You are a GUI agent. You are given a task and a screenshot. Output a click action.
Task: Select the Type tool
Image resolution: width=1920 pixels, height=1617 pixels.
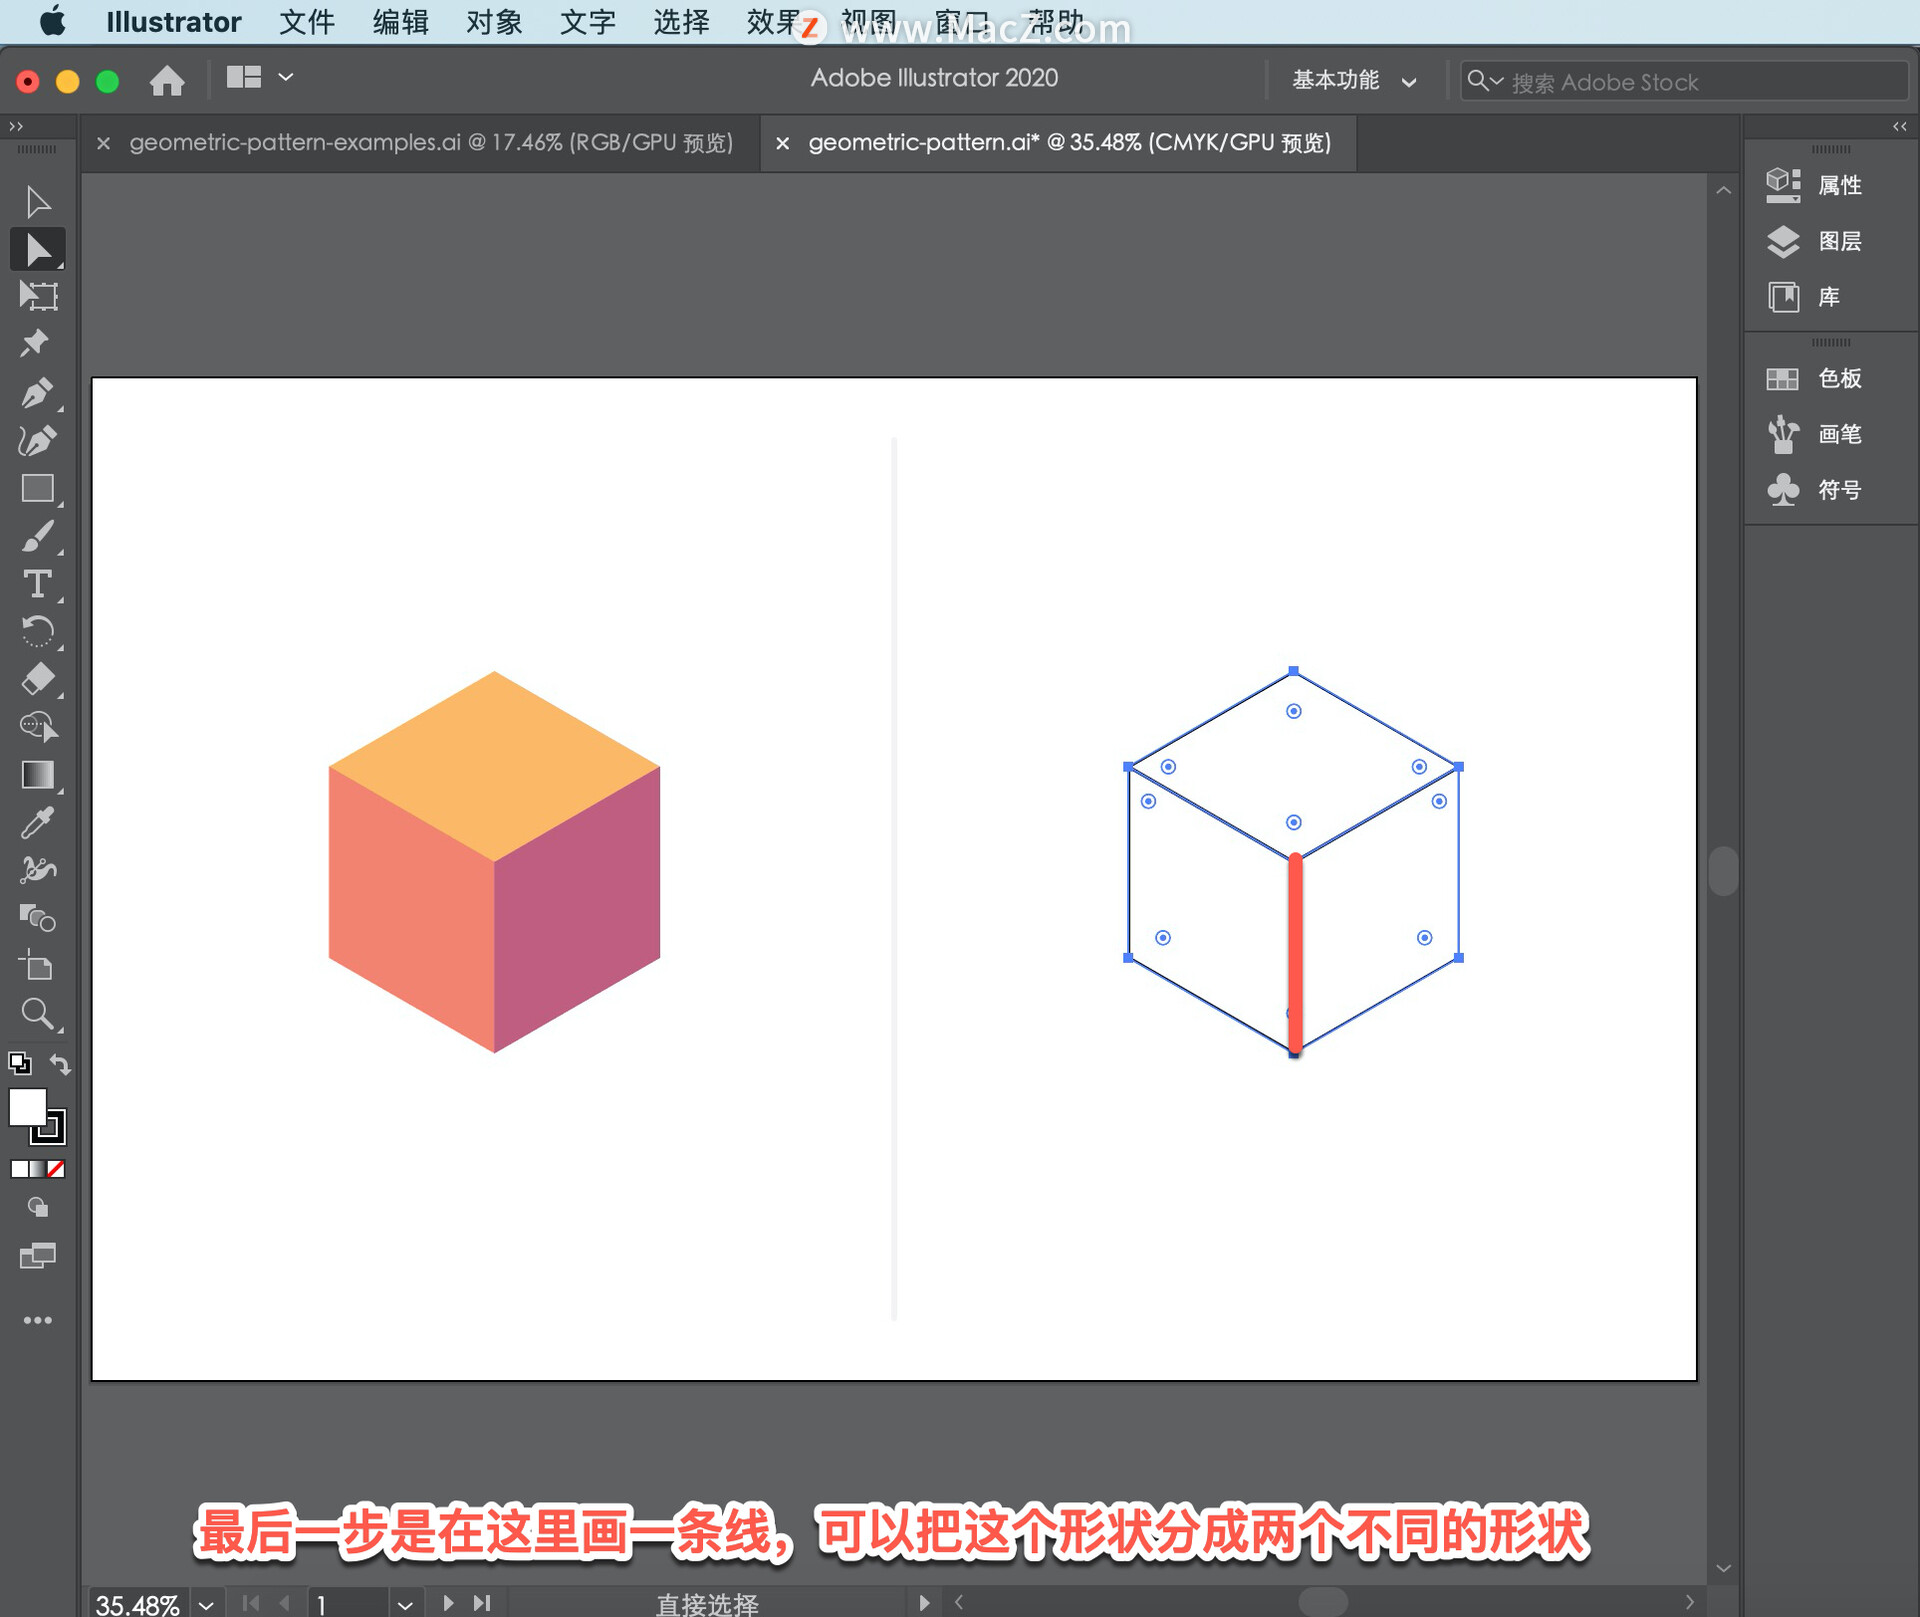(37, 584)
